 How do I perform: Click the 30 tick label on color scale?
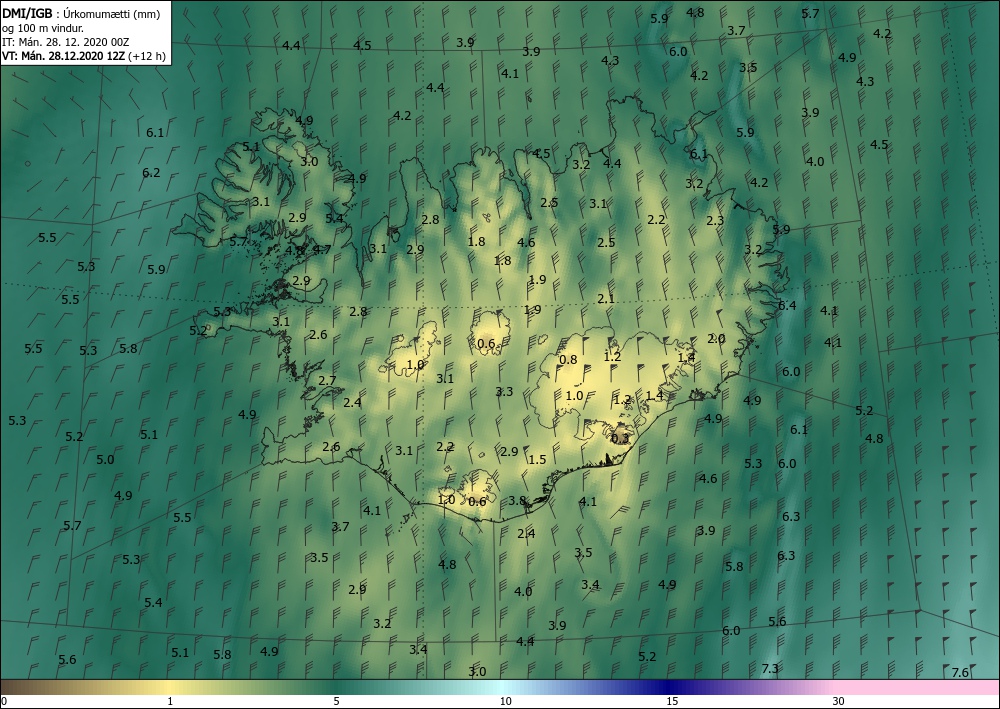[x=839, y=702]
